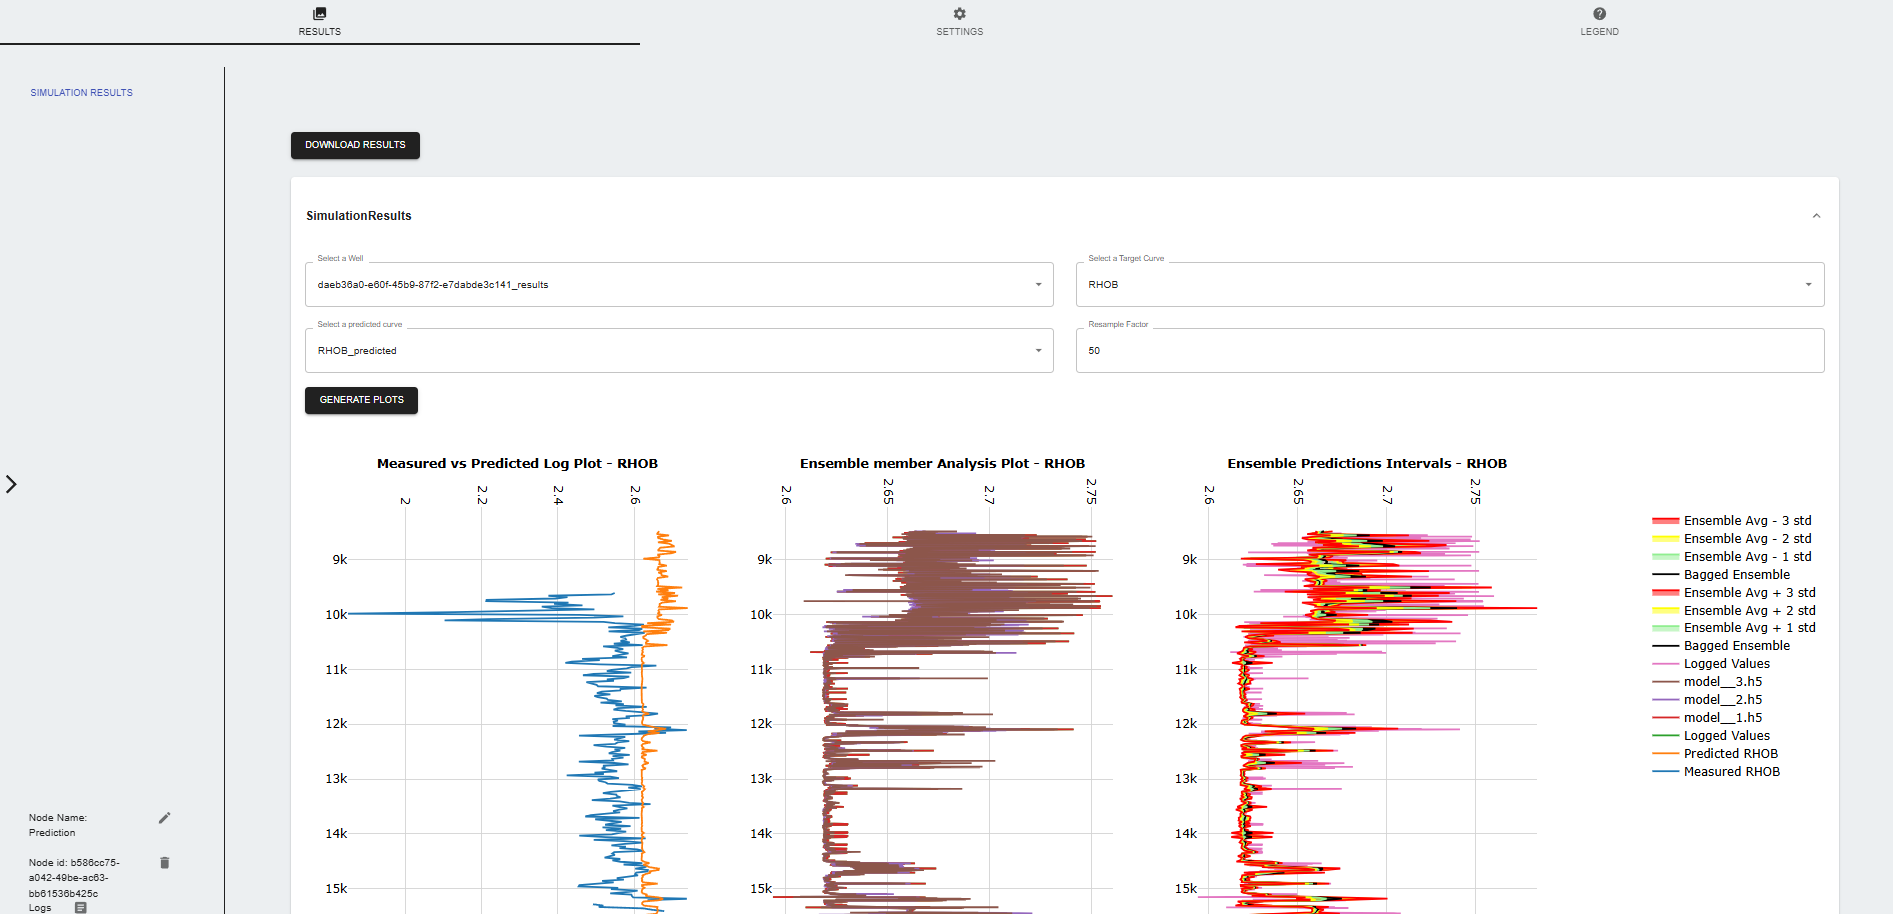Click the pencil icon to edit node name
Screen dimensions: 1893x914
pos(165,818)
